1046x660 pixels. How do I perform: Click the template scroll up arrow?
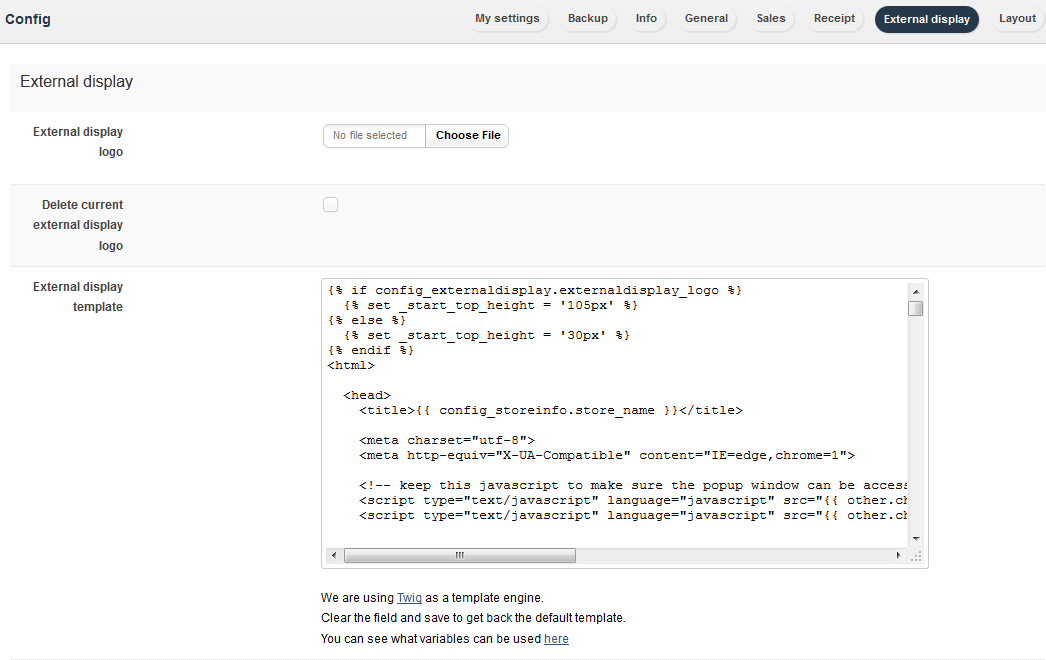click(915, 289)
